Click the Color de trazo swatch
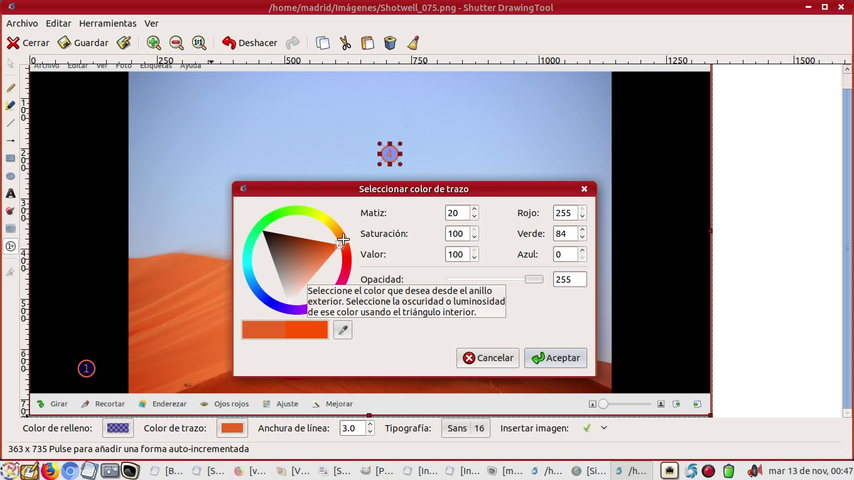Viewport: 854px width, 480px height. (x=232, y=428)
